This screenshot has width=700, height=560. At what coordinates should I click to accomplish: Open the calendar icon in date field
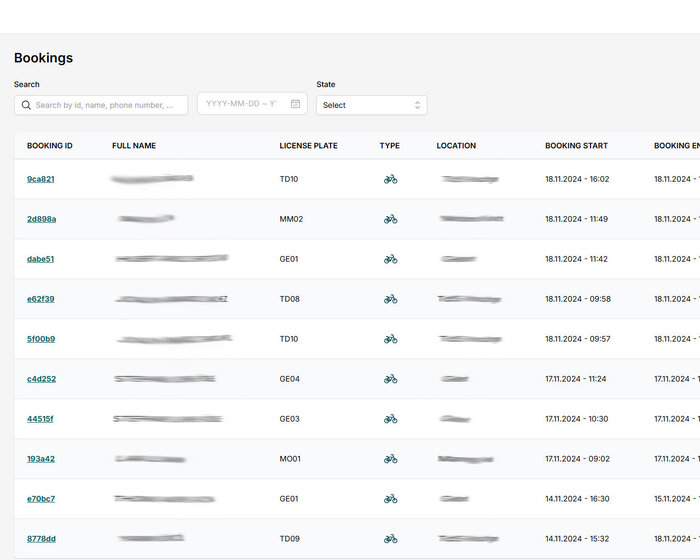(296, 104)
